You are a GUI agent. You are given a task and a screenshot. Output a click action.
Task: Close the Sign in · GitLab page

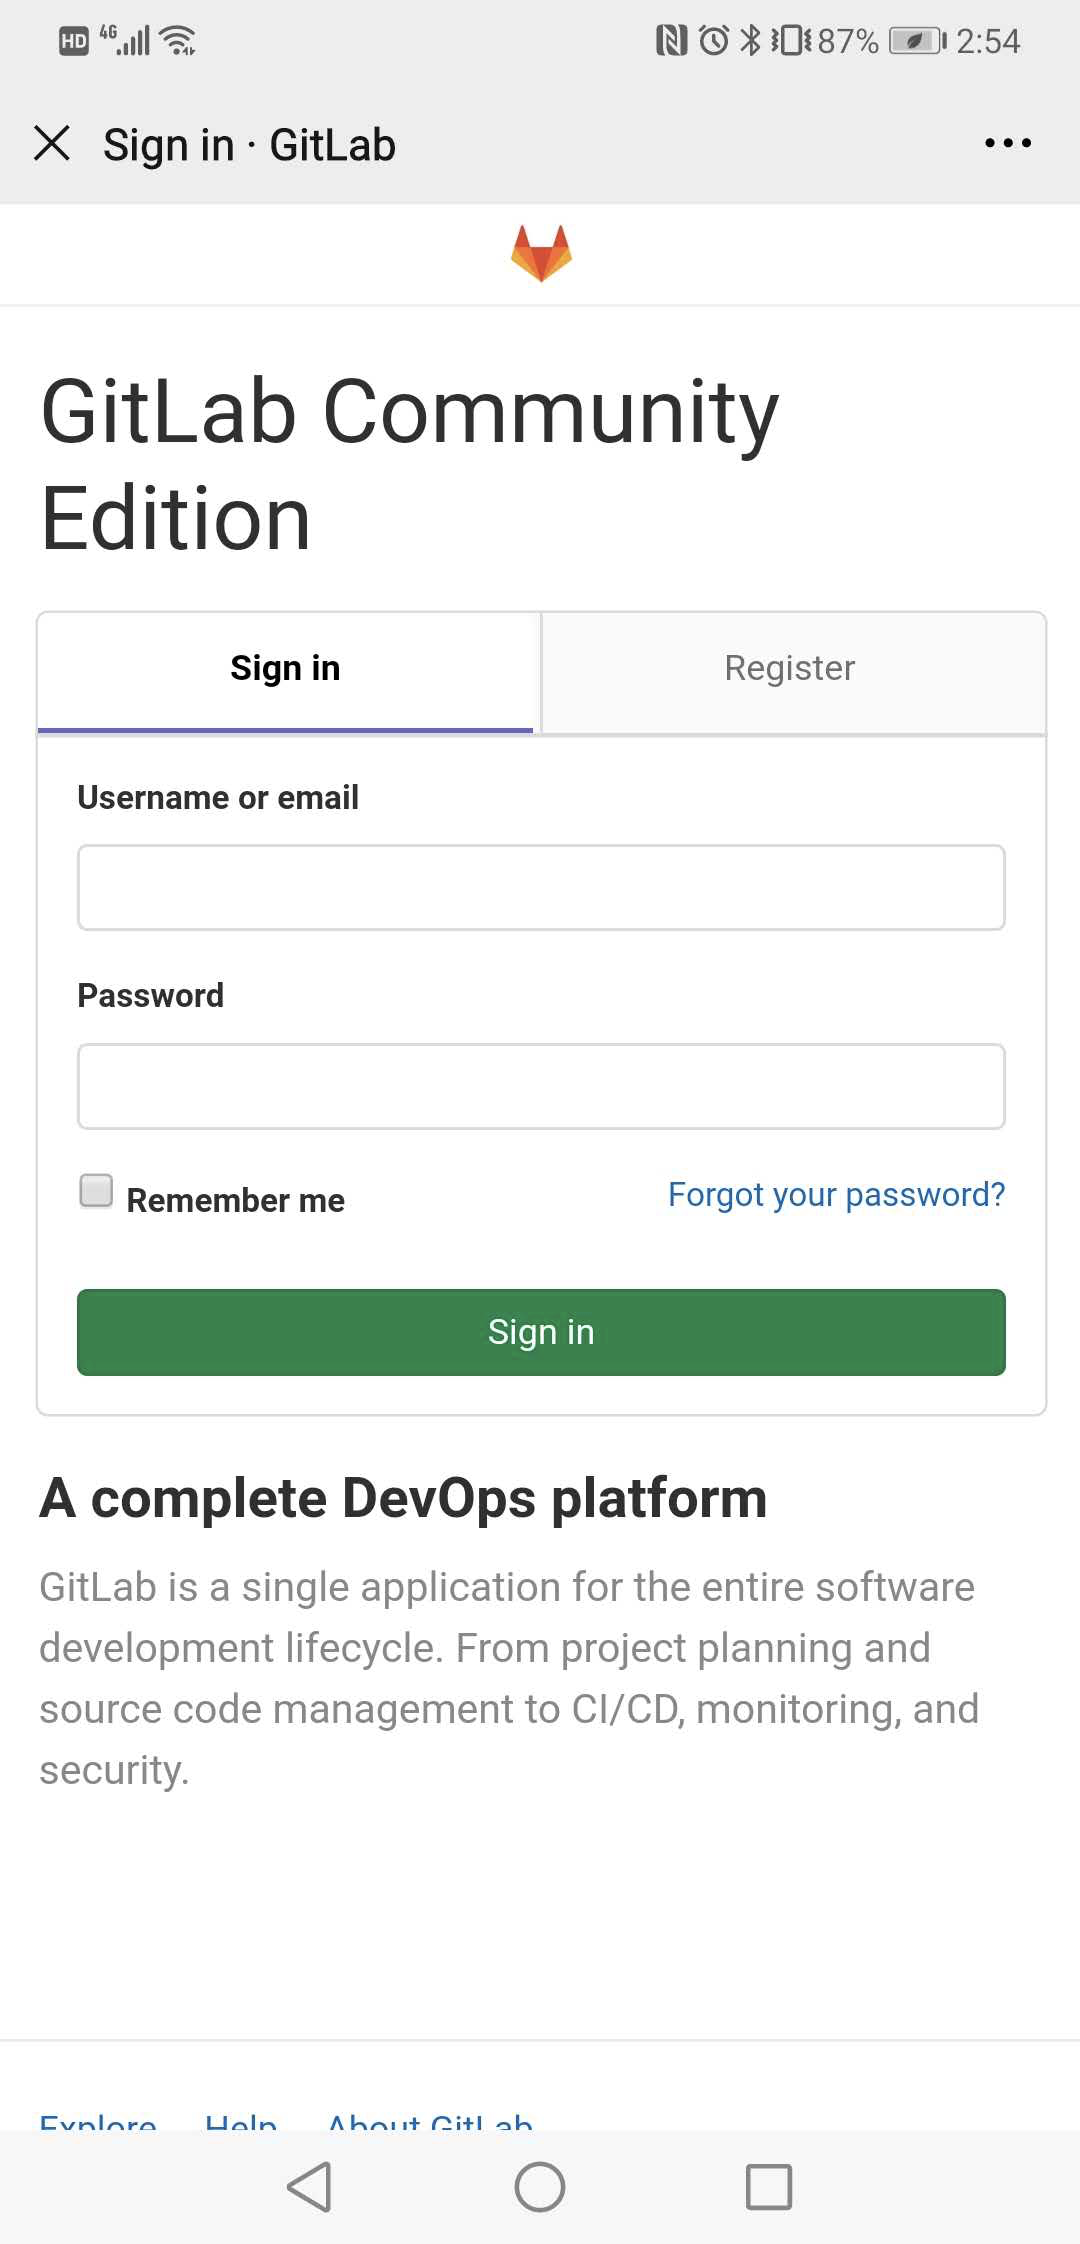click(x=52, y=143)
